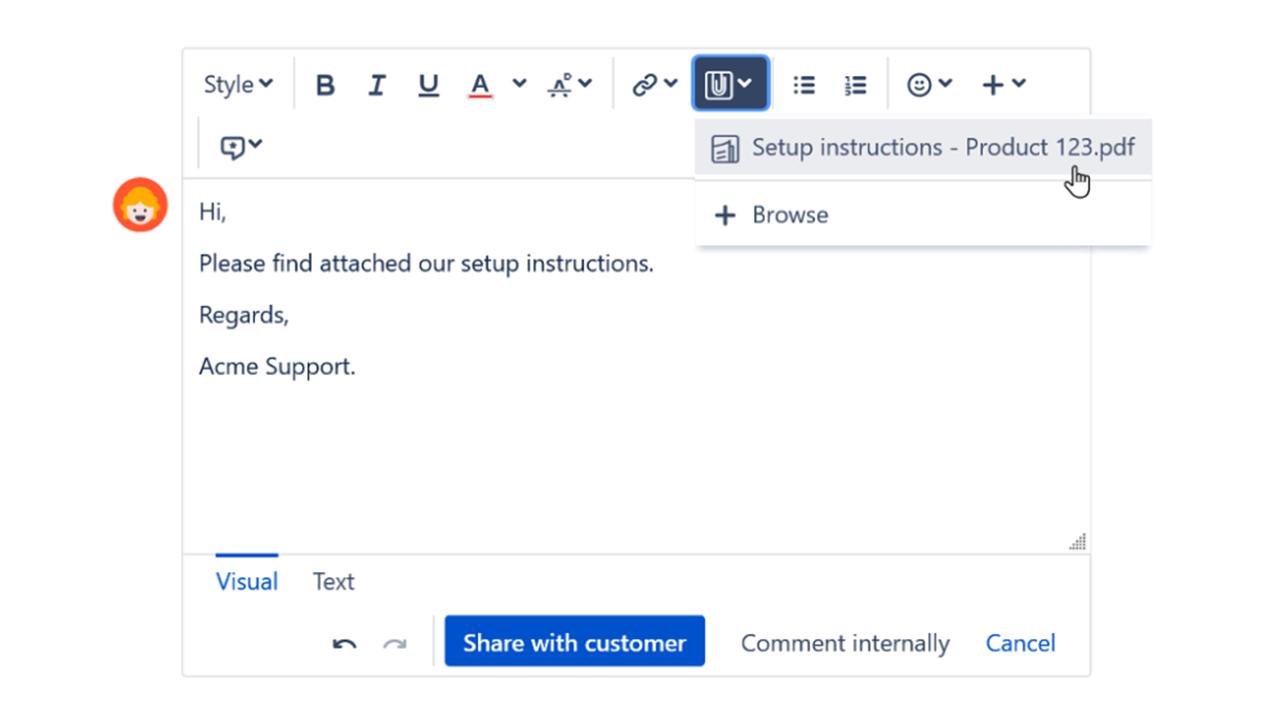Create a bulleted list
1280x720 pixels.
(804, 84)
